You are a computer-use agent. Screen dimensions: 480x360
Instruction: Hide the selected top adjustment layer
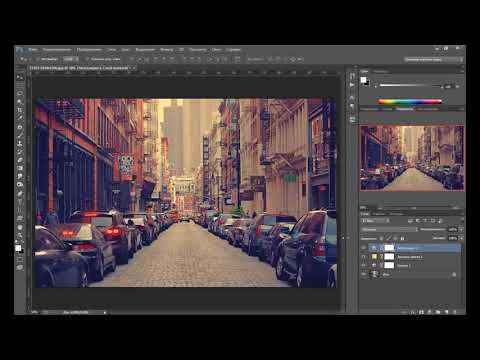pyautogui.click(x=364, y=248)
